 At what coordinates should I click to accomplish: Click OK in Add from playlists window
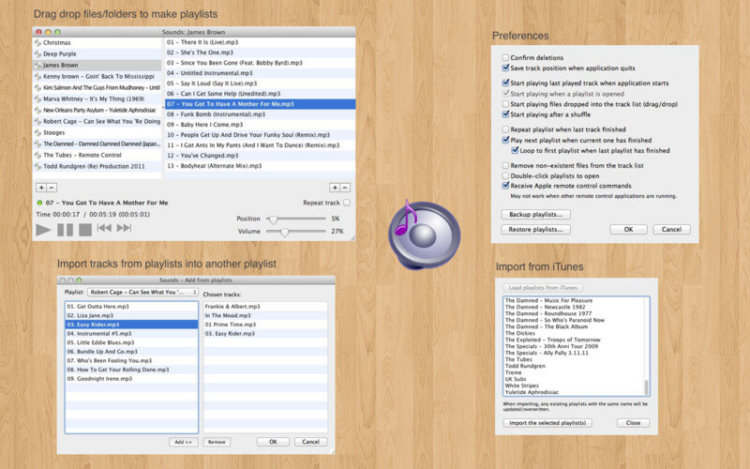(x=273, y=442)
